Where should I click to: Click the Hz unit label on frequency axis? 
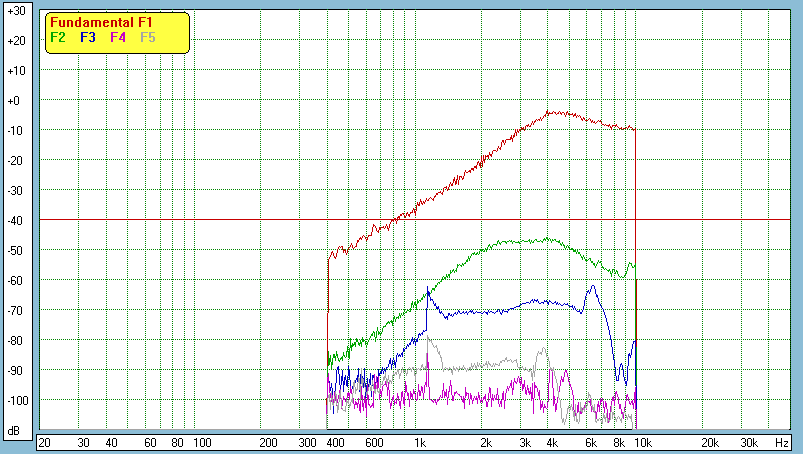[781, 442]
